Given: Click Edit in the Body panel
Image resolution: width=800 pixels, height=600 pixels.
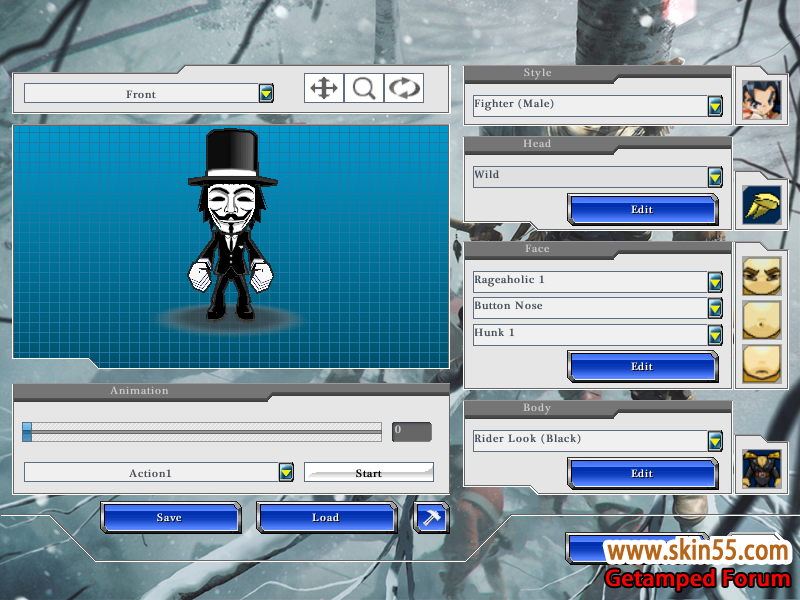Looking at the screenshot, I should (x=642, y=473).
